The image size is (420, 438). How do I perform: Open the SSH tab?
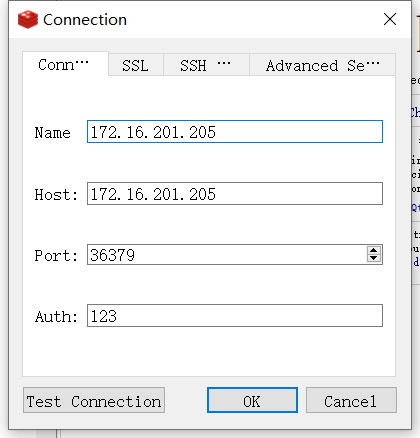[206, 65]
